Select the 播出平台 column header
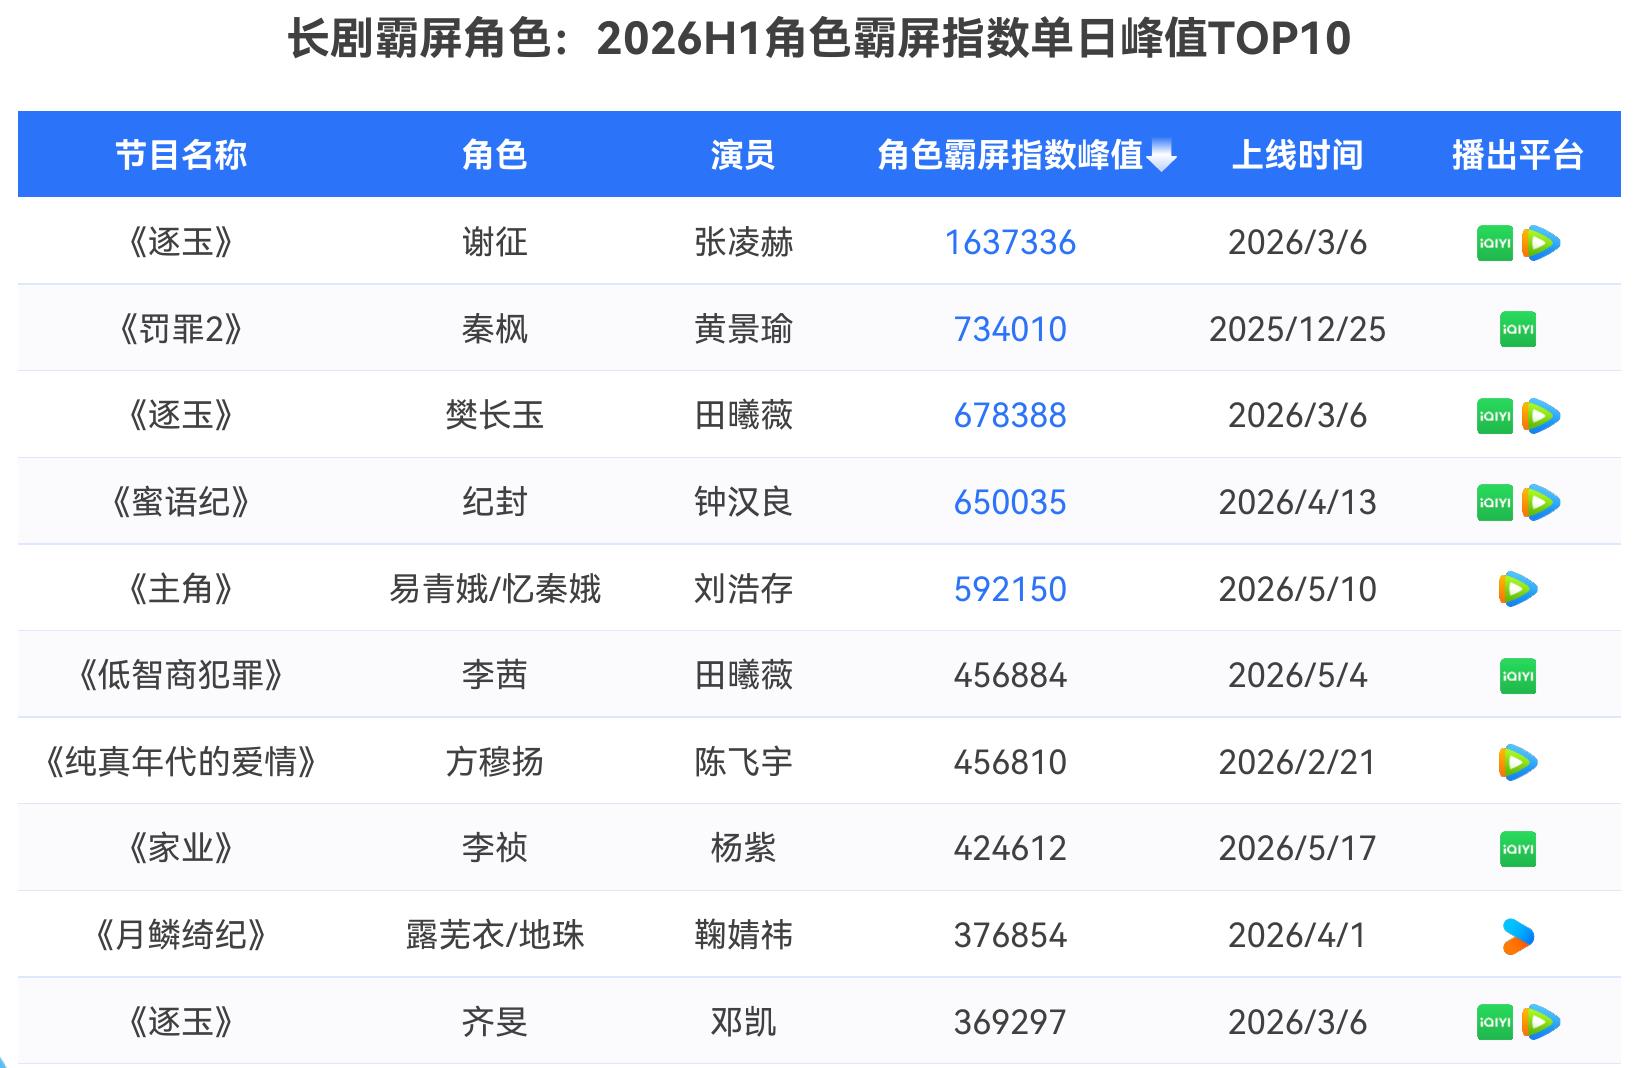 [1518, 155]
